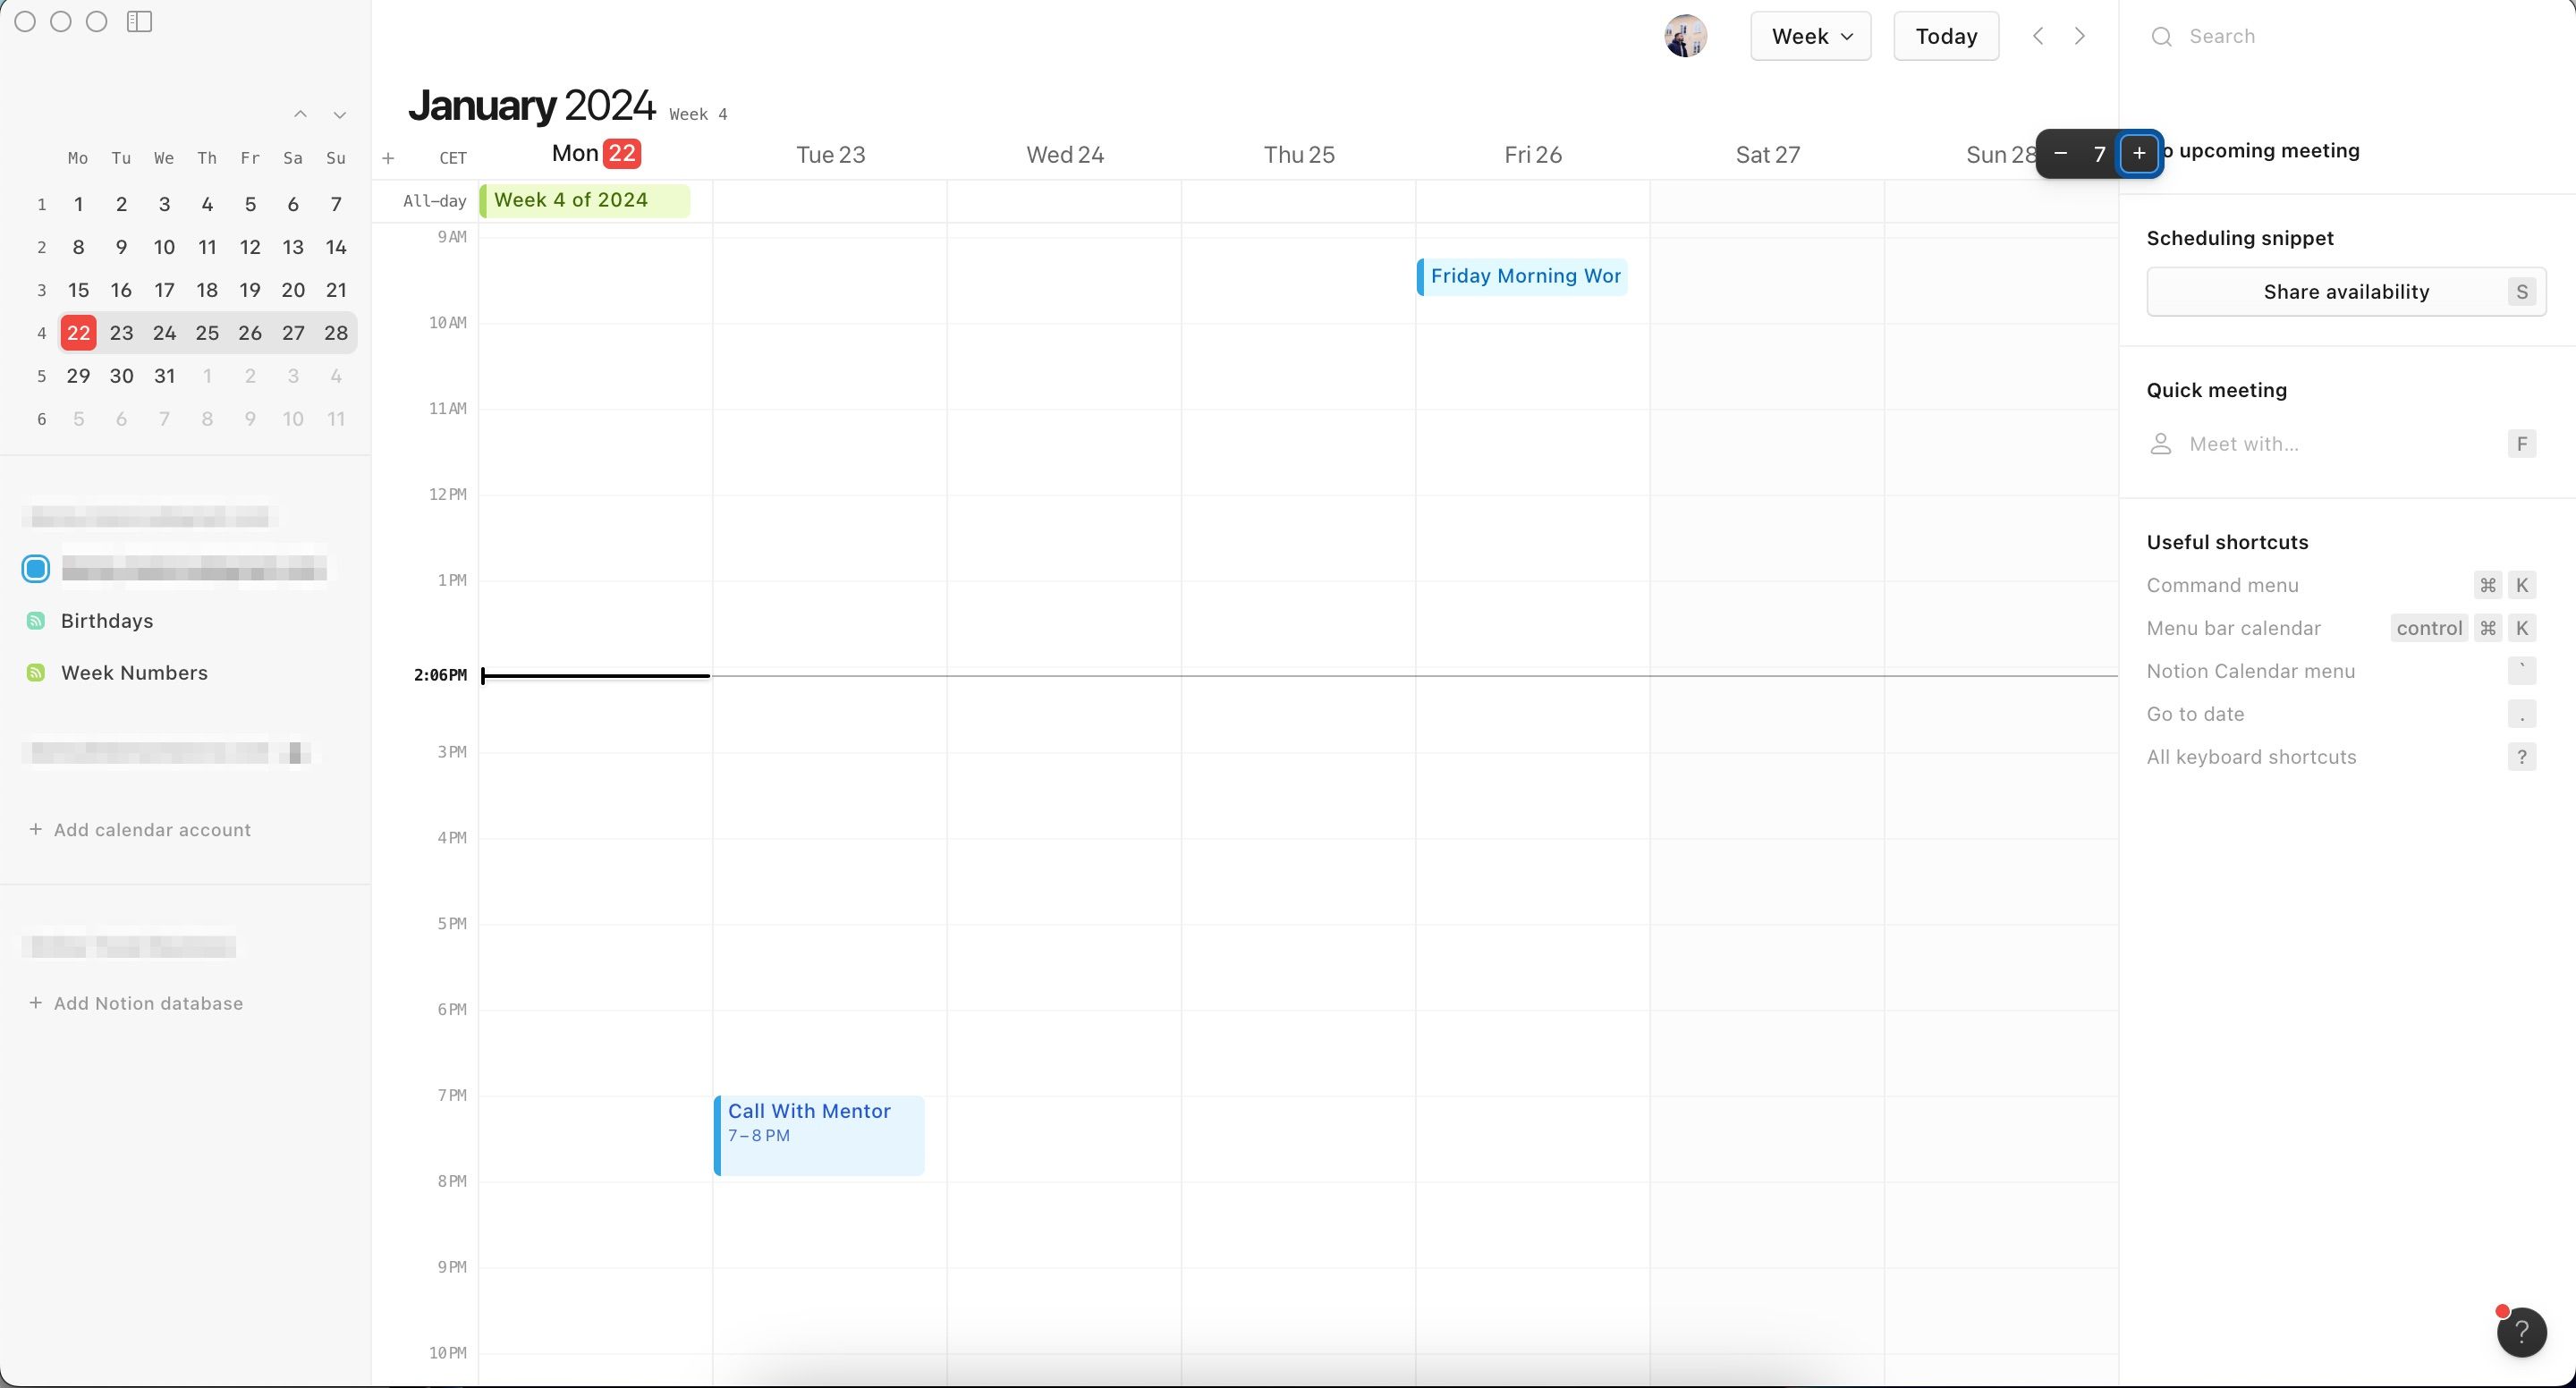Open the Call With Mentor event

tap(820, 1135)
